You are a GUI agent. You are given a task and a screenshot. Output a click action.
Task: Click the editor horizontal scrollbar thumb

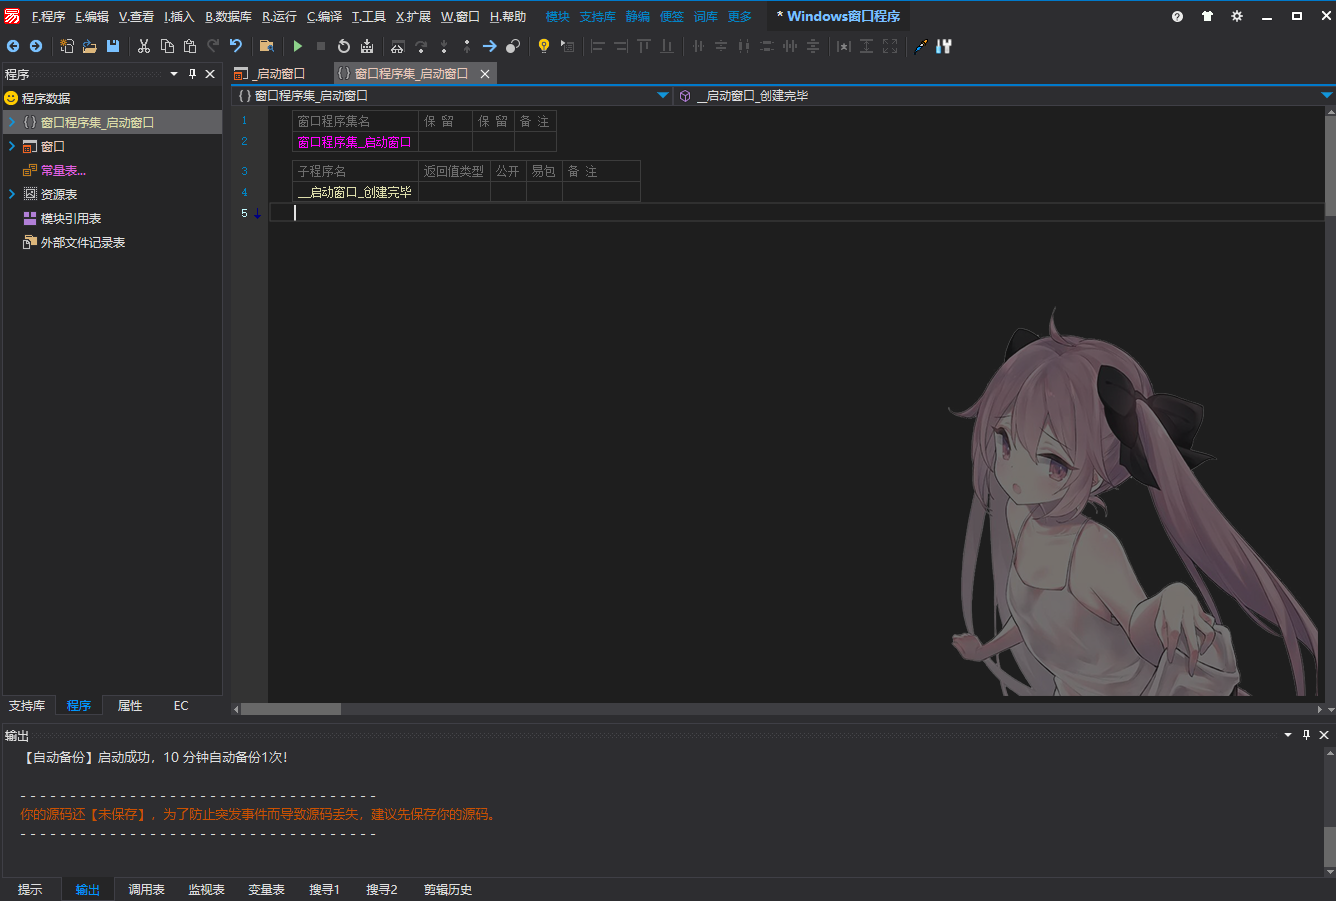point(291,709)
